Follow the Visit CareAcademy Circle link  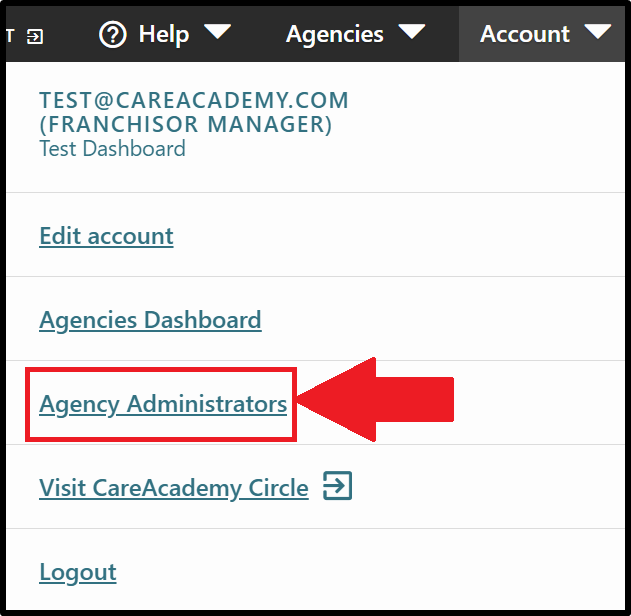pyautogui.click(x=174, y=489)
